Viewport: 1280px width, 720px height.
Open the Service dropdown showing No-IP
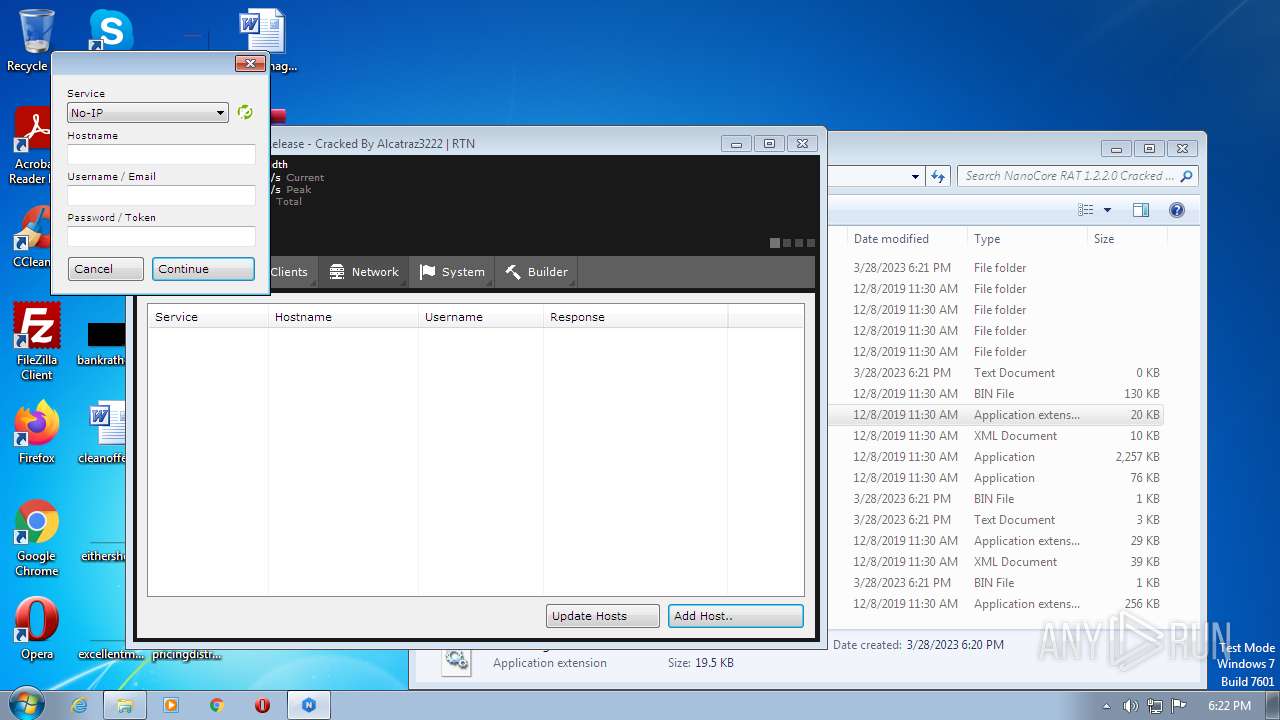point(148,113)
